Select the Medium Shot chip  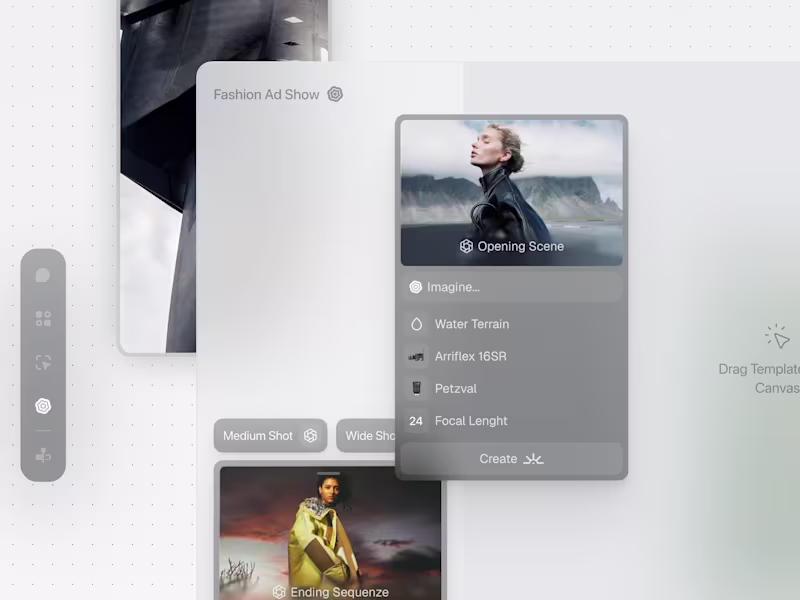click(x=270, y=435)
